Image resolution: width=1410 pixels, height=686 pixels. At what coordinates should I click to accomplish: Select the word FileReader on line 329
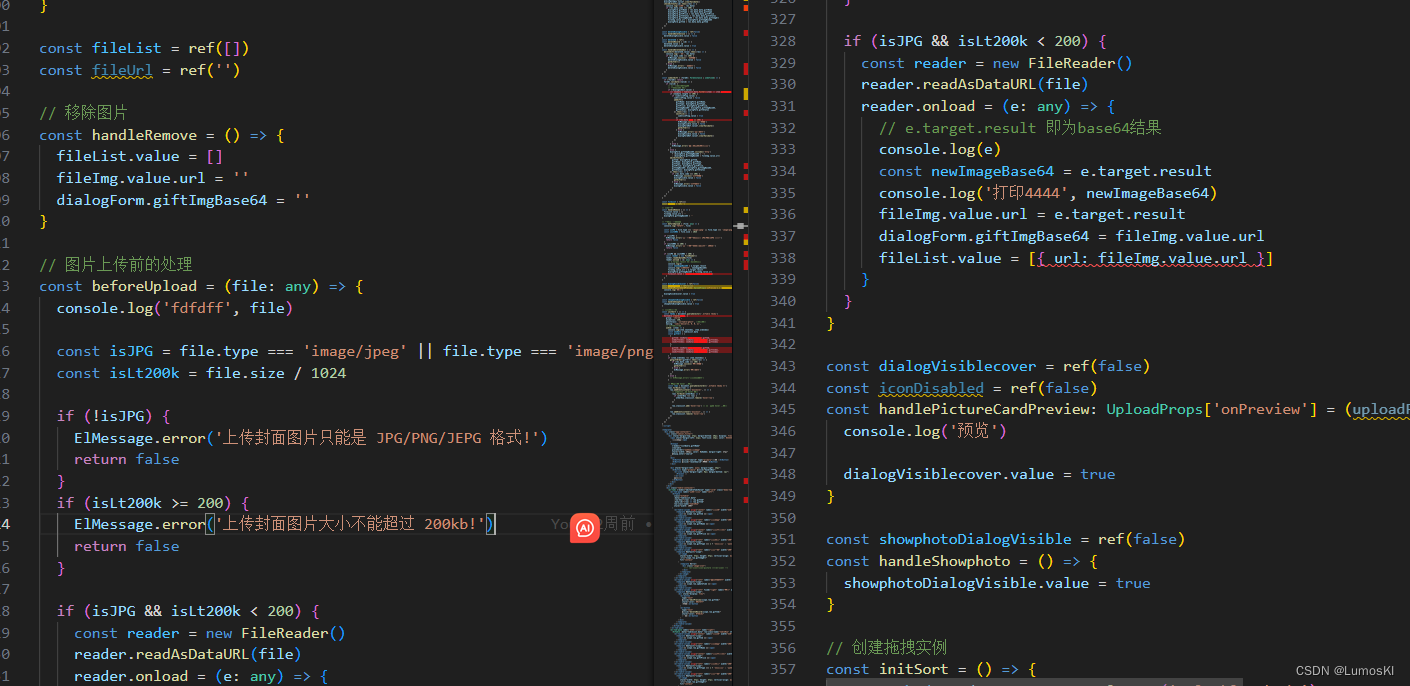[x=1072, y=62]
